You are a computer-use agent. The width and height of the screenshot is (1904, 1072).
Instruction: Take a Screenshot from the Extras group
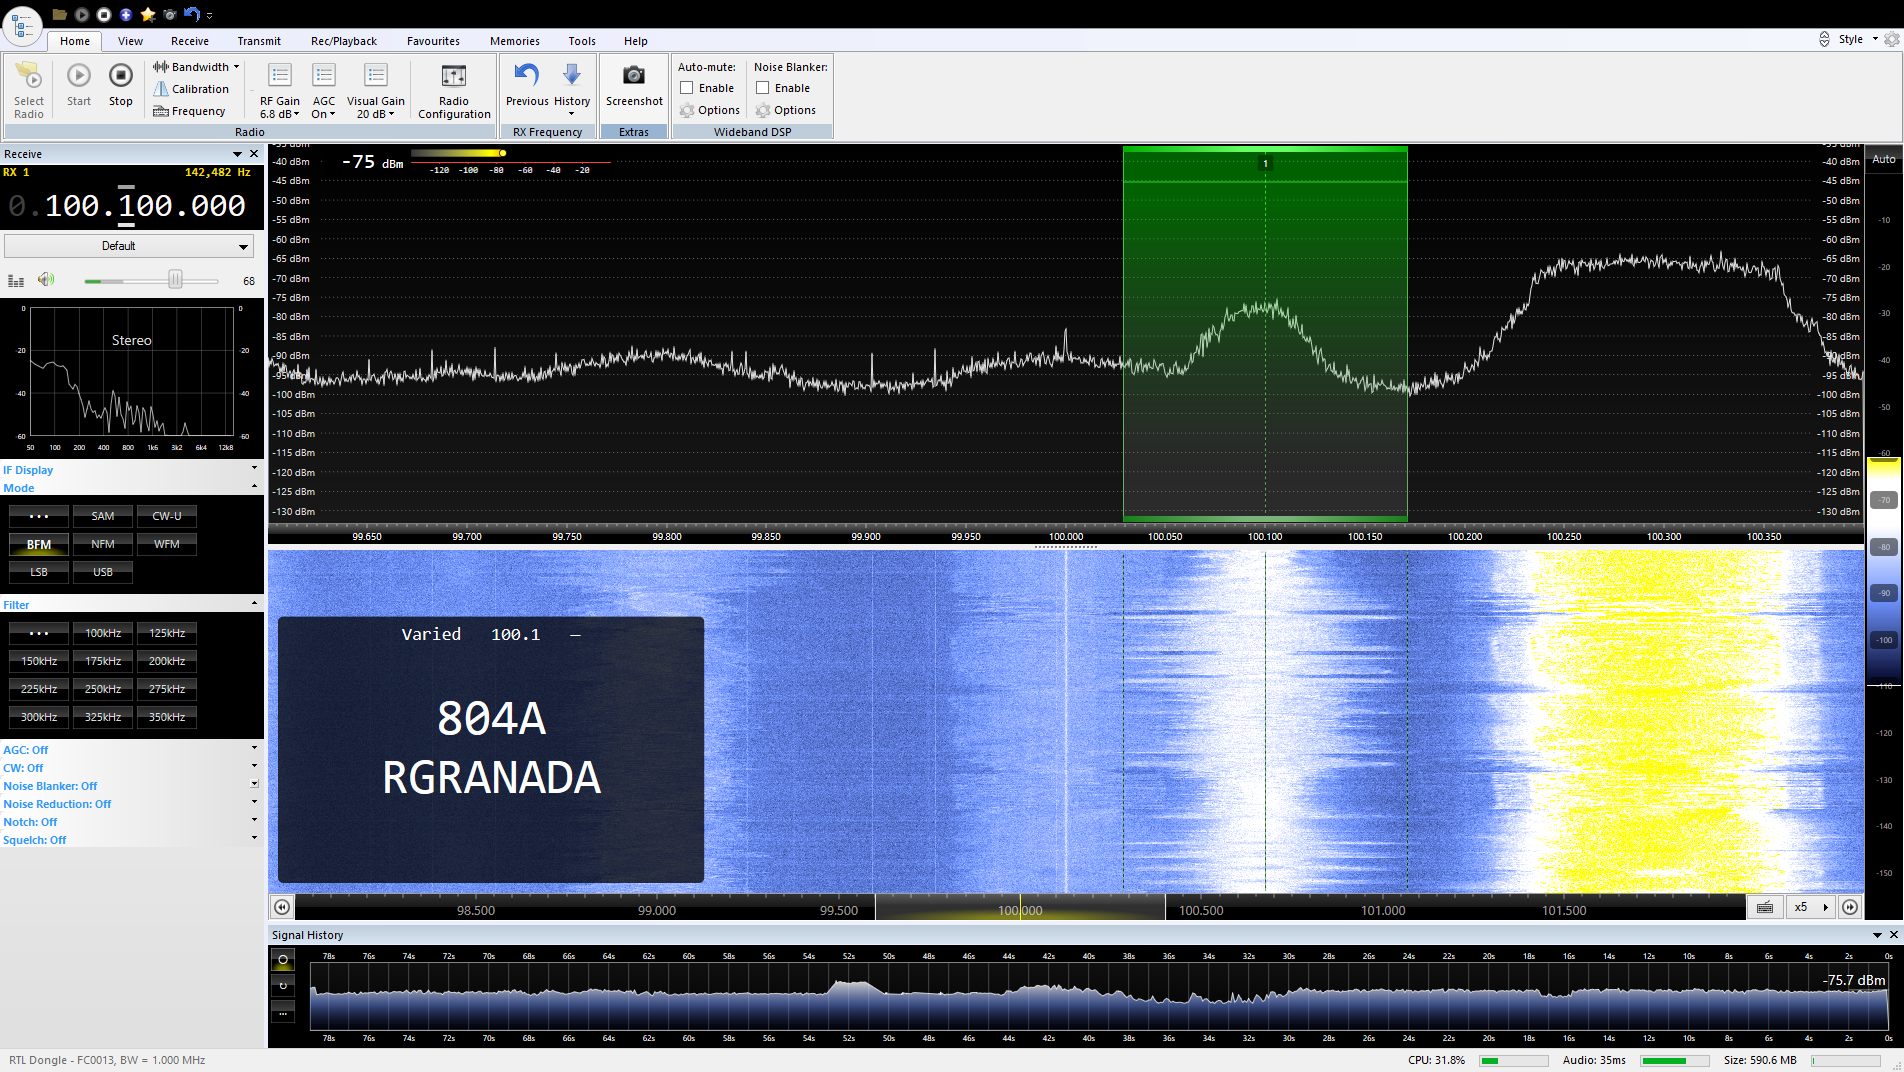coord(634,85)
